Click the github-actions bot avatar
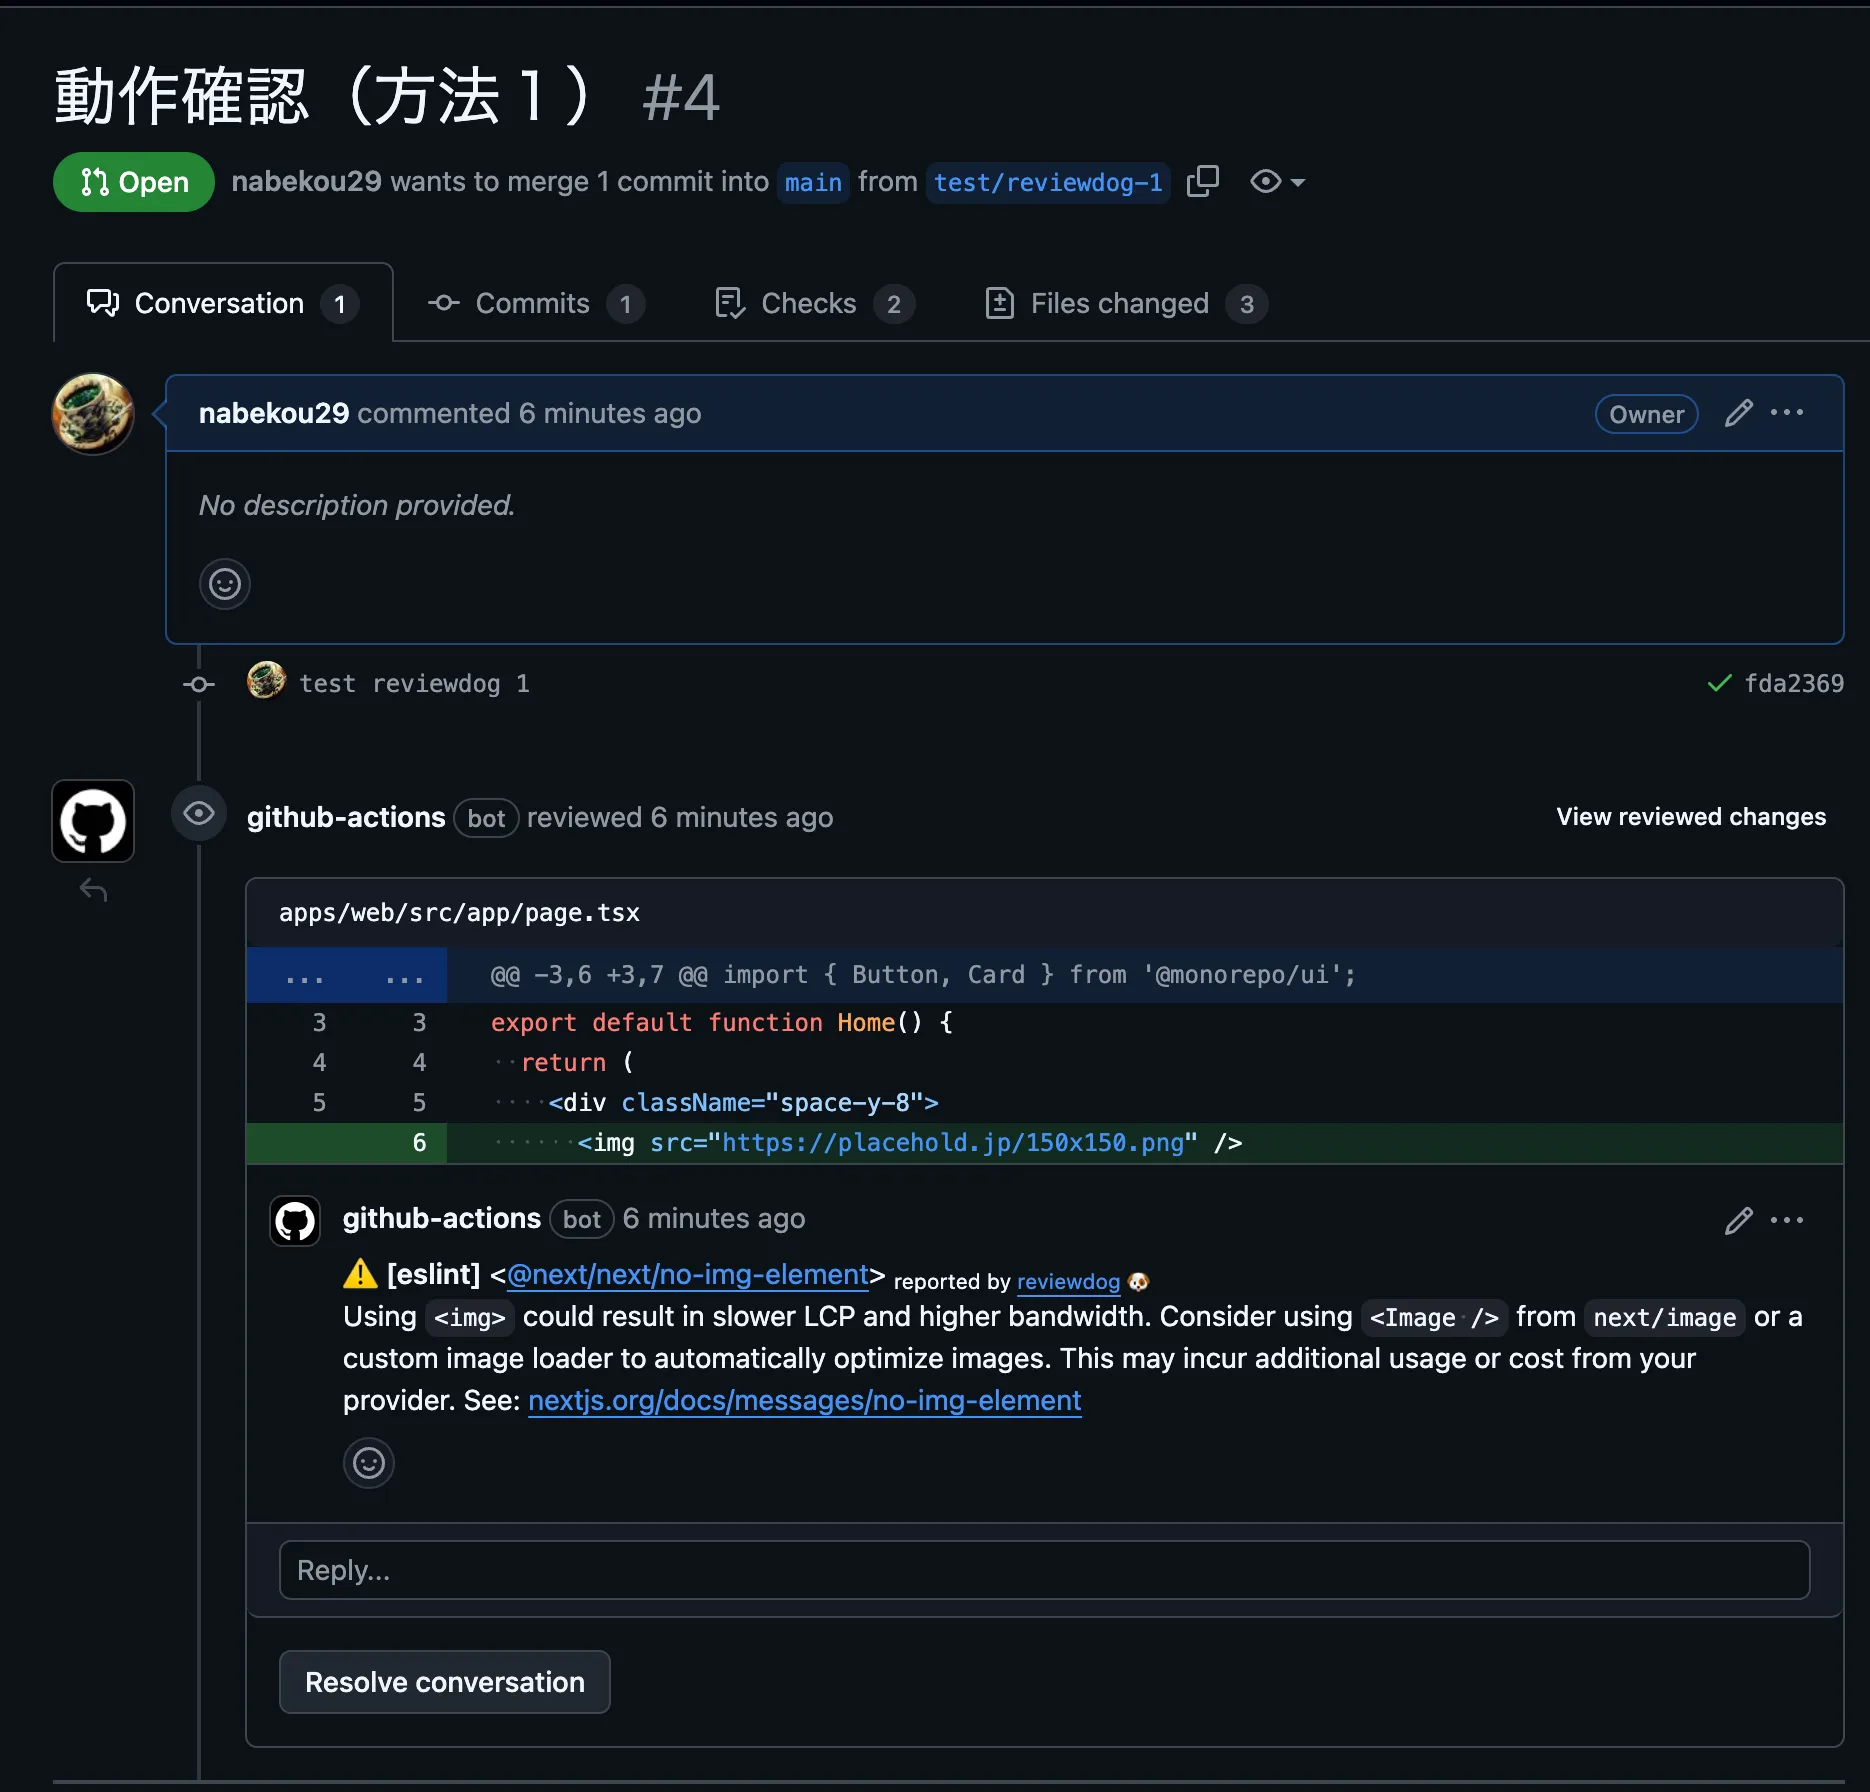 (x=92, y=820)
